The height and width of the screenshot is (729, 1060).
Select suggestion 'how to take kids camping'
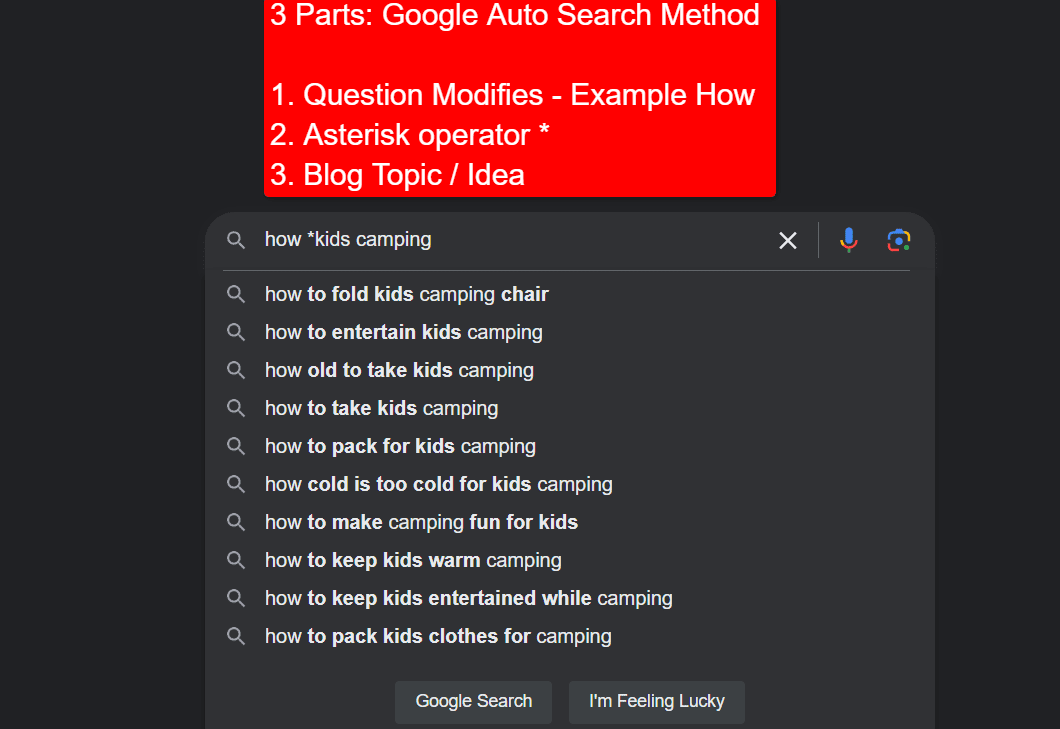click(x=381, y=407)
